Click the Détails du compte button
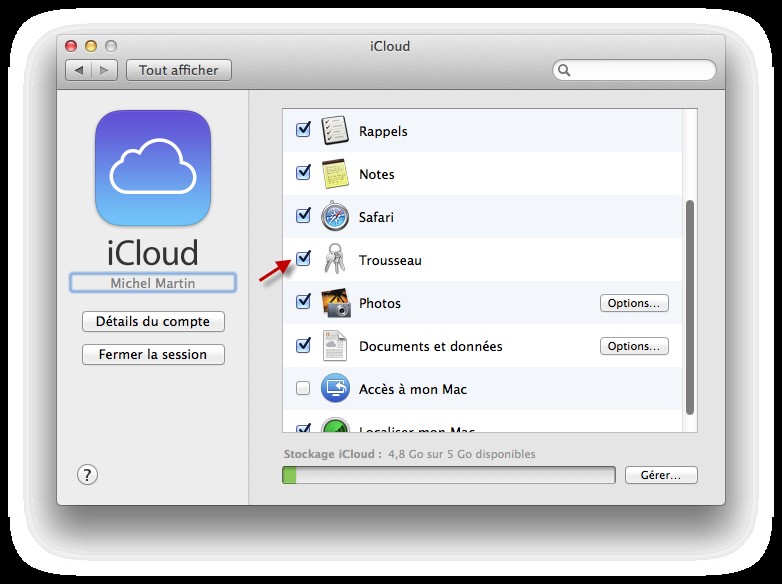This screenshot has height=584, width=782. (153, 321)
